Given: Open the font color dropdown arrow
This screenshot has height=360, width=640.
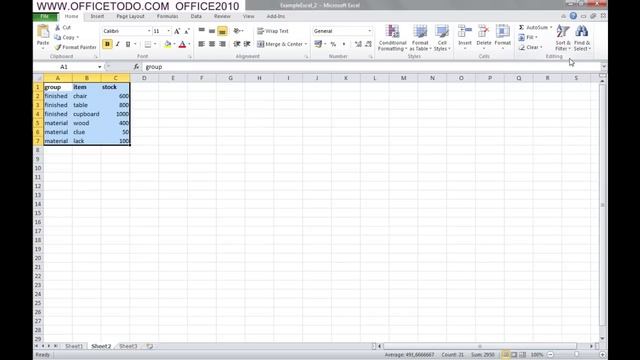Looking at the screenshot, I should pos(189,44).
